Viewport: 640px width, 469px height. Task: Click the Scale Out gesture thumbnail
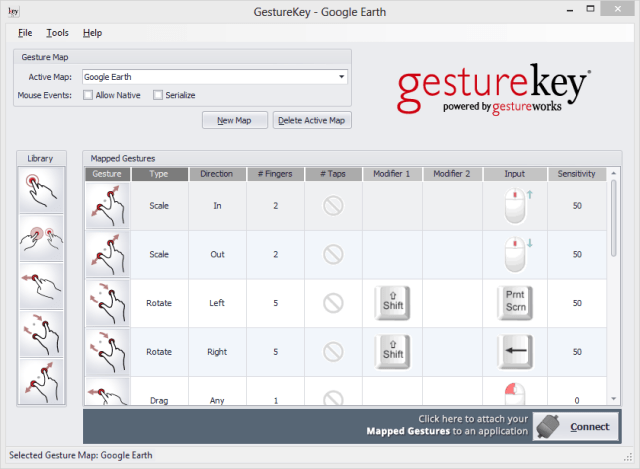point(108,254)
